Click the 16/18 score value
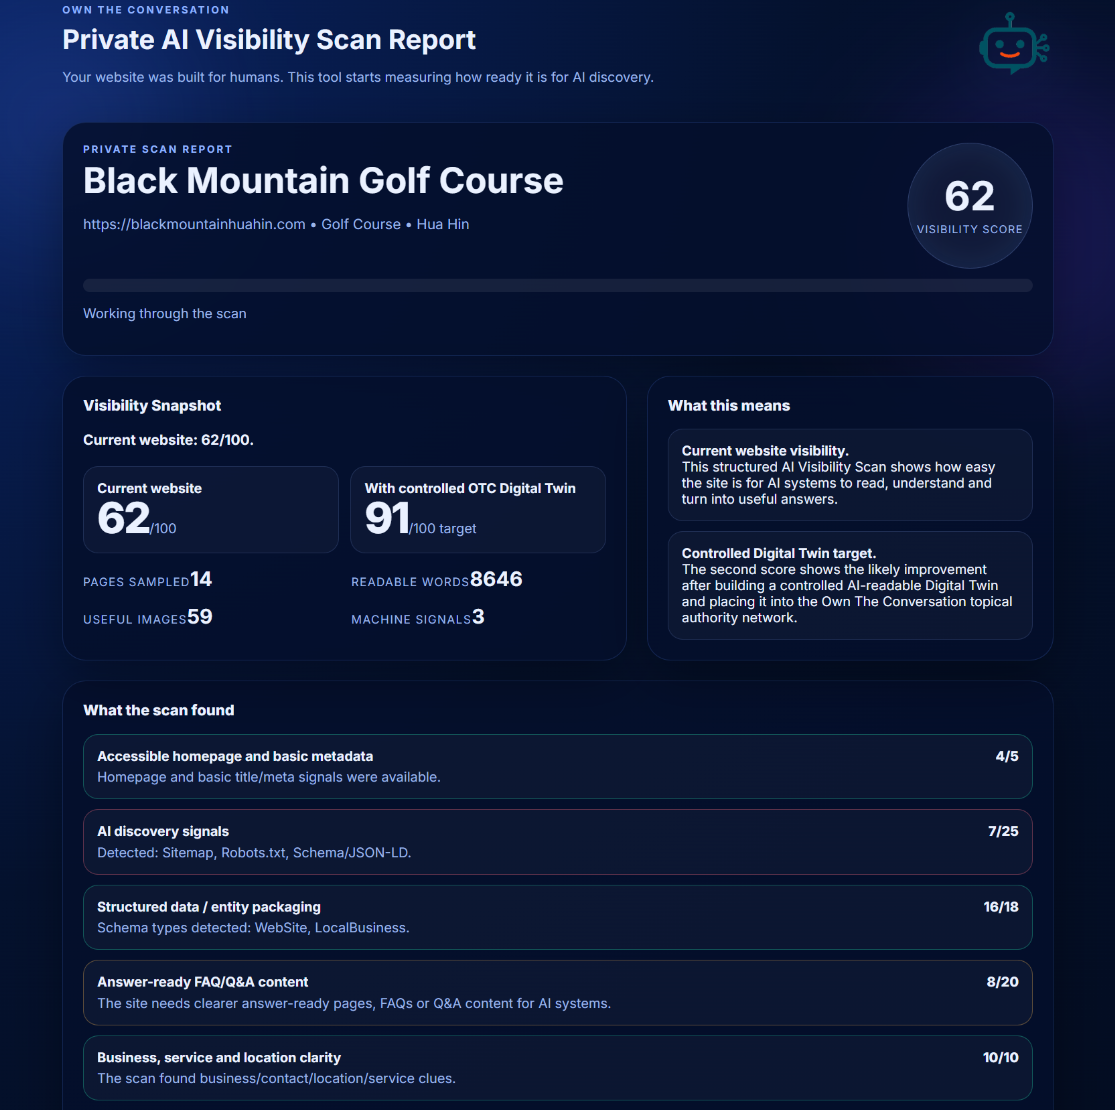 click(1001, 907)
